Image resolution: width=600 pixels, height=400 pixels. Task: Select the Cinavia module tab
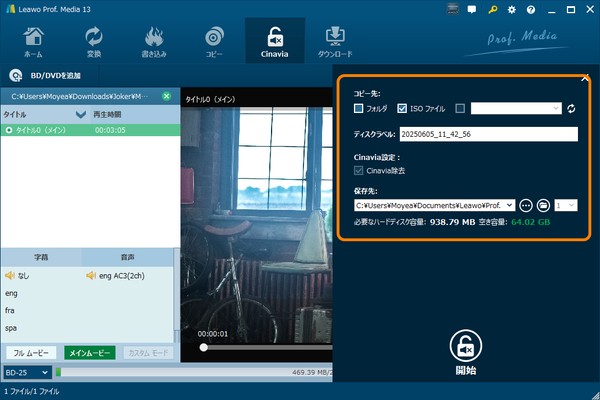[275, 41]
